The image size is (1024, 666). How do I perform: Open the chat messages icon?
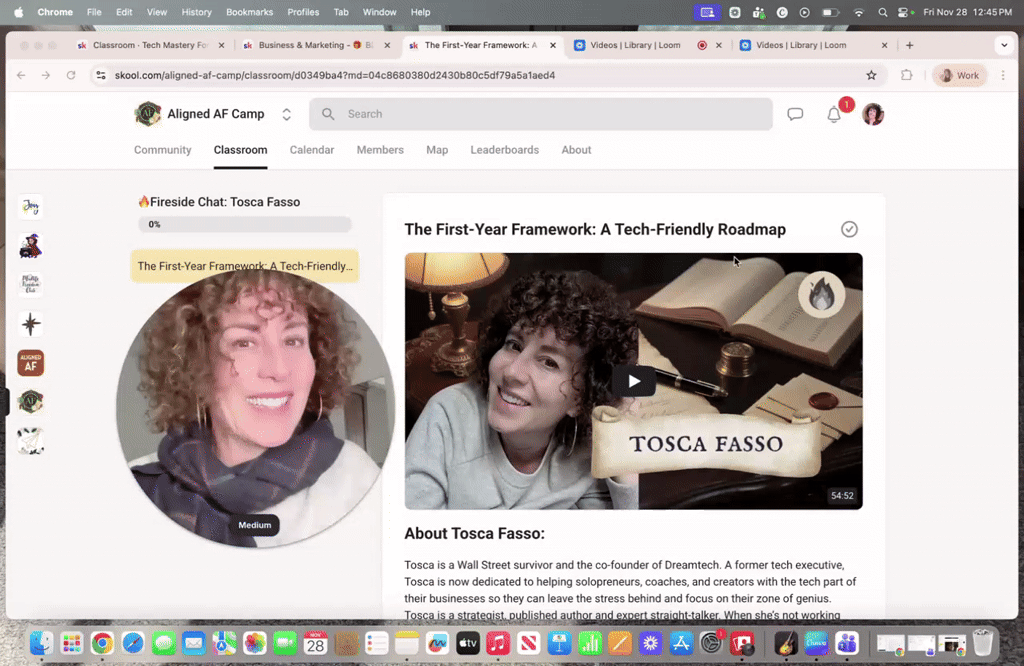(795, 114)
